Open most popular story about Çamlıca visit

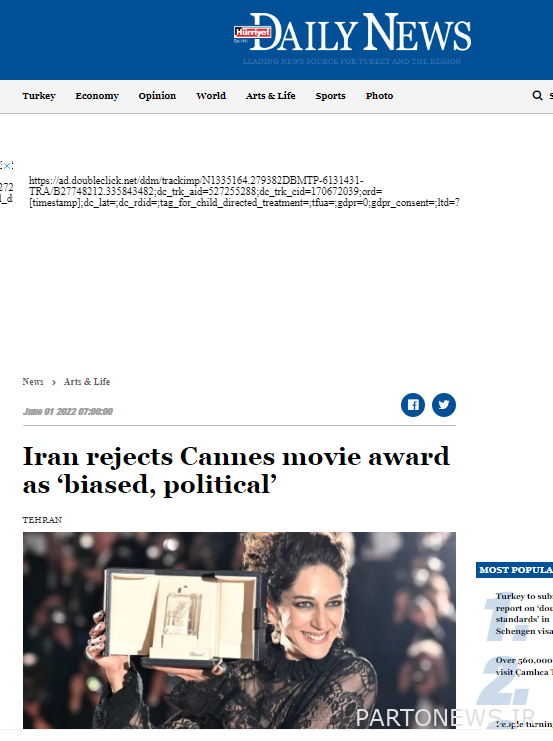pos(524,666)
